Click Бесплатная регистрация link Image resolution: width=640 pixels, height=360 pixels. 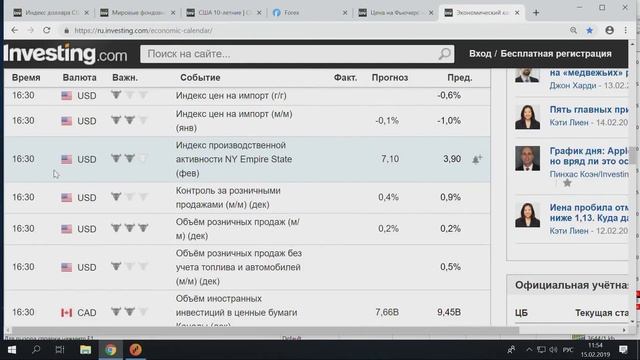[556, 54]
